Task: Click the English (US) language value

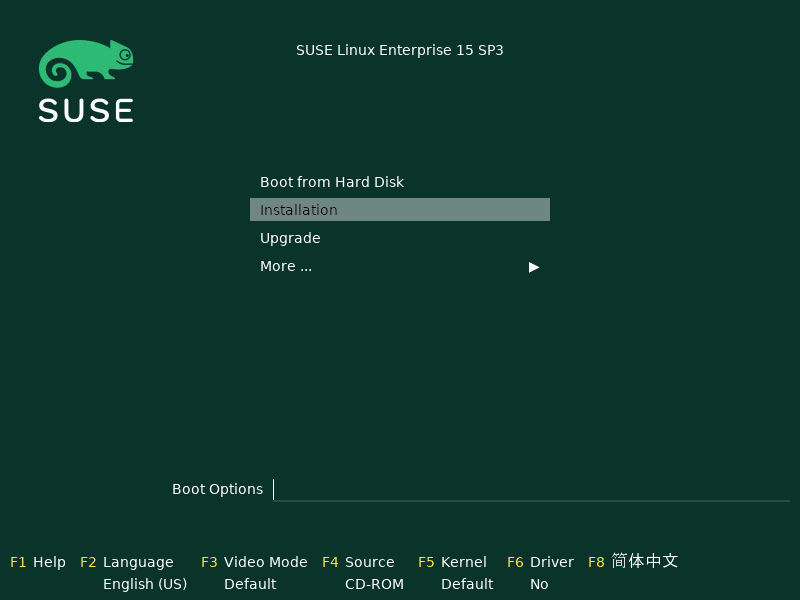Action: [x=145, y=584]
